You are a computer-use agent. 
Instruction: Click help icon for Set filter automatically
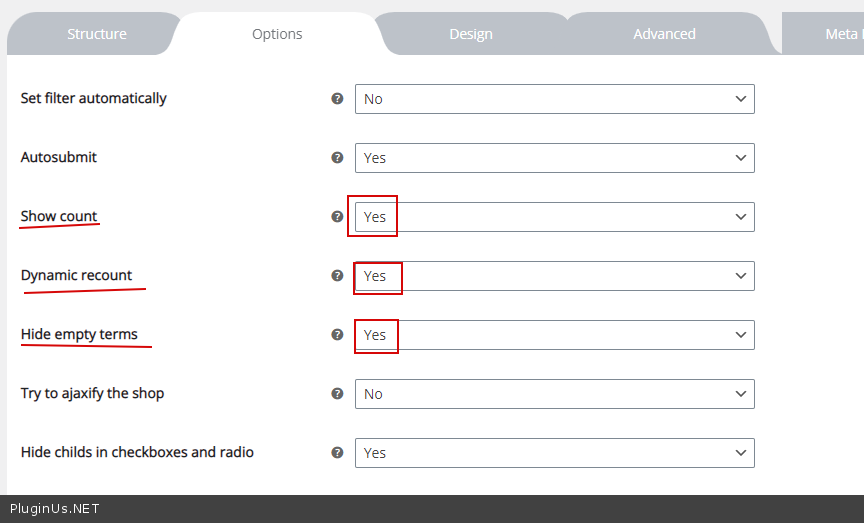pyautogui.click(x=337, y=99)
